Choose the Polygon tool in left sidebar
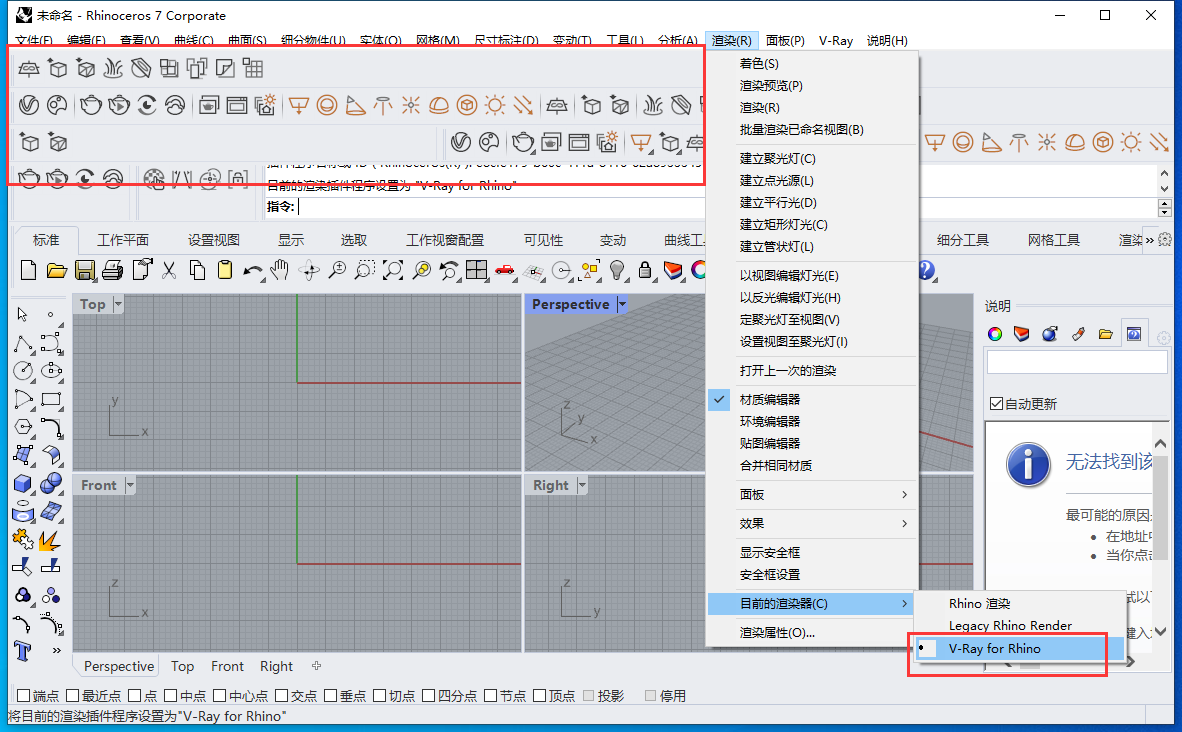 tap(23, 427)
